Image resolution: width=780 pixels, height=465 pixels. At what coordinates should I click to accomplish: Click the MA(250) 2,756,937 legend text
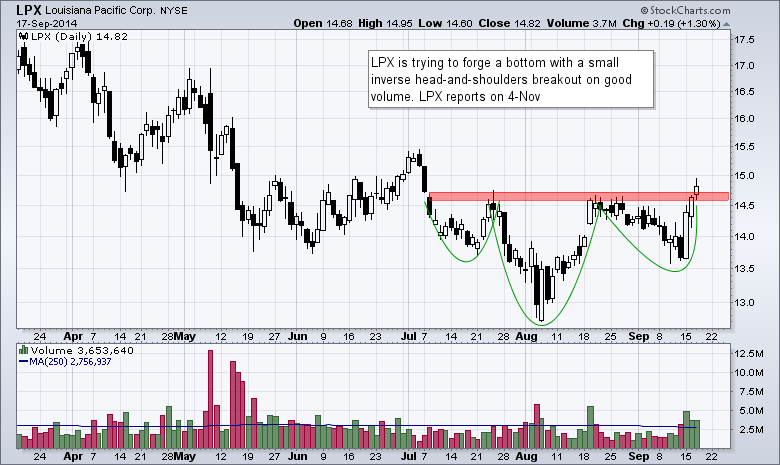pyautogui.click(x=70, y=362)
